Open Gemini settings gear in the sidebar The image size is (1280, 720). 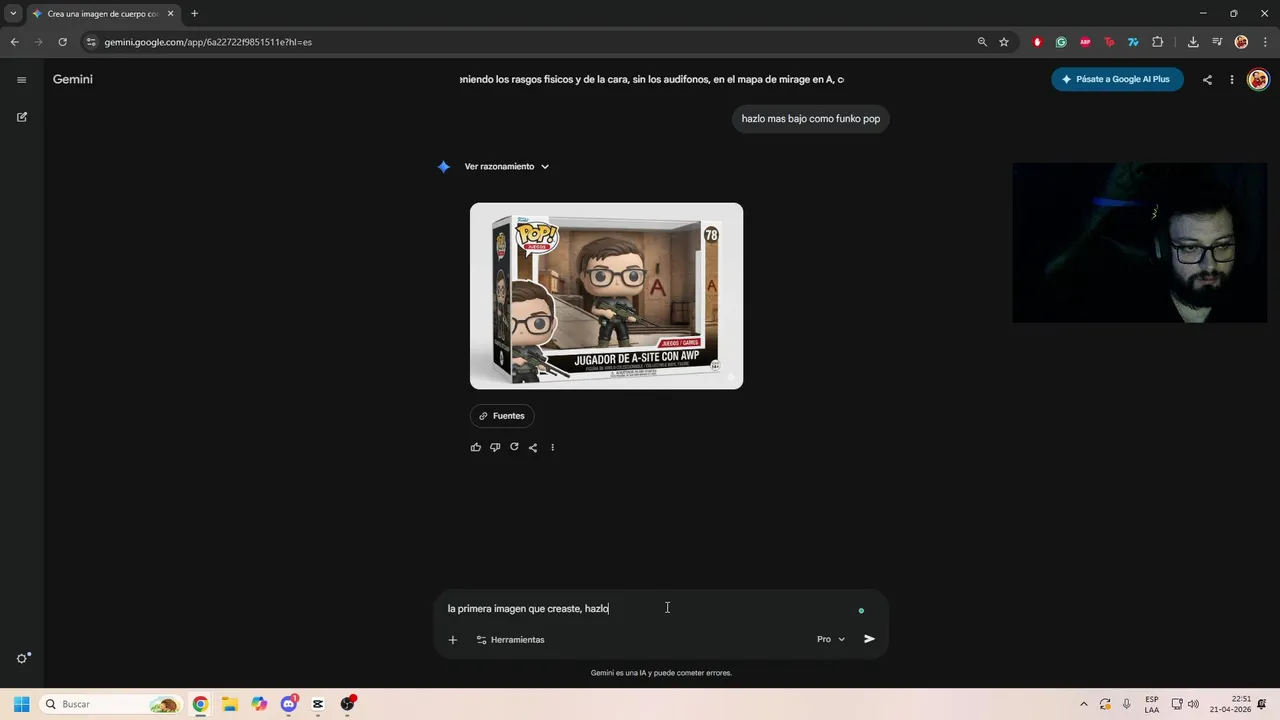22,658
